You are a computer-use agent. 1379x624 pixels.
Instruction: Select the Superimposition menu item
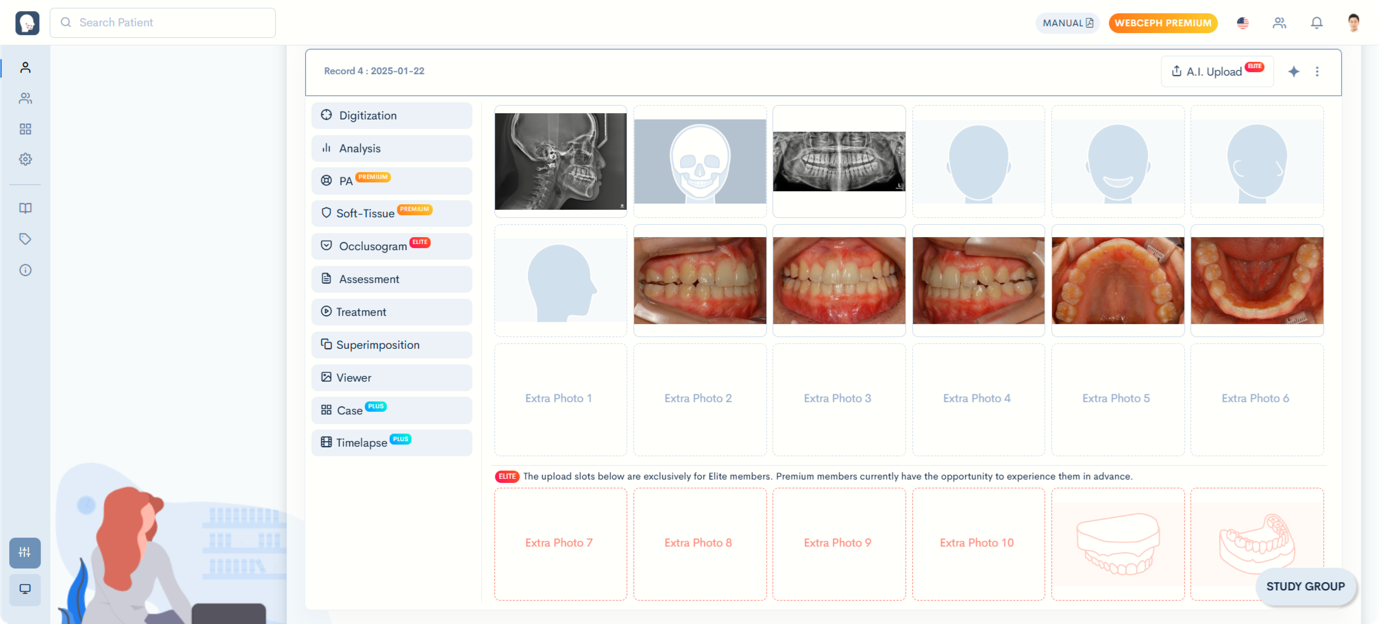[x=391, y=345]
